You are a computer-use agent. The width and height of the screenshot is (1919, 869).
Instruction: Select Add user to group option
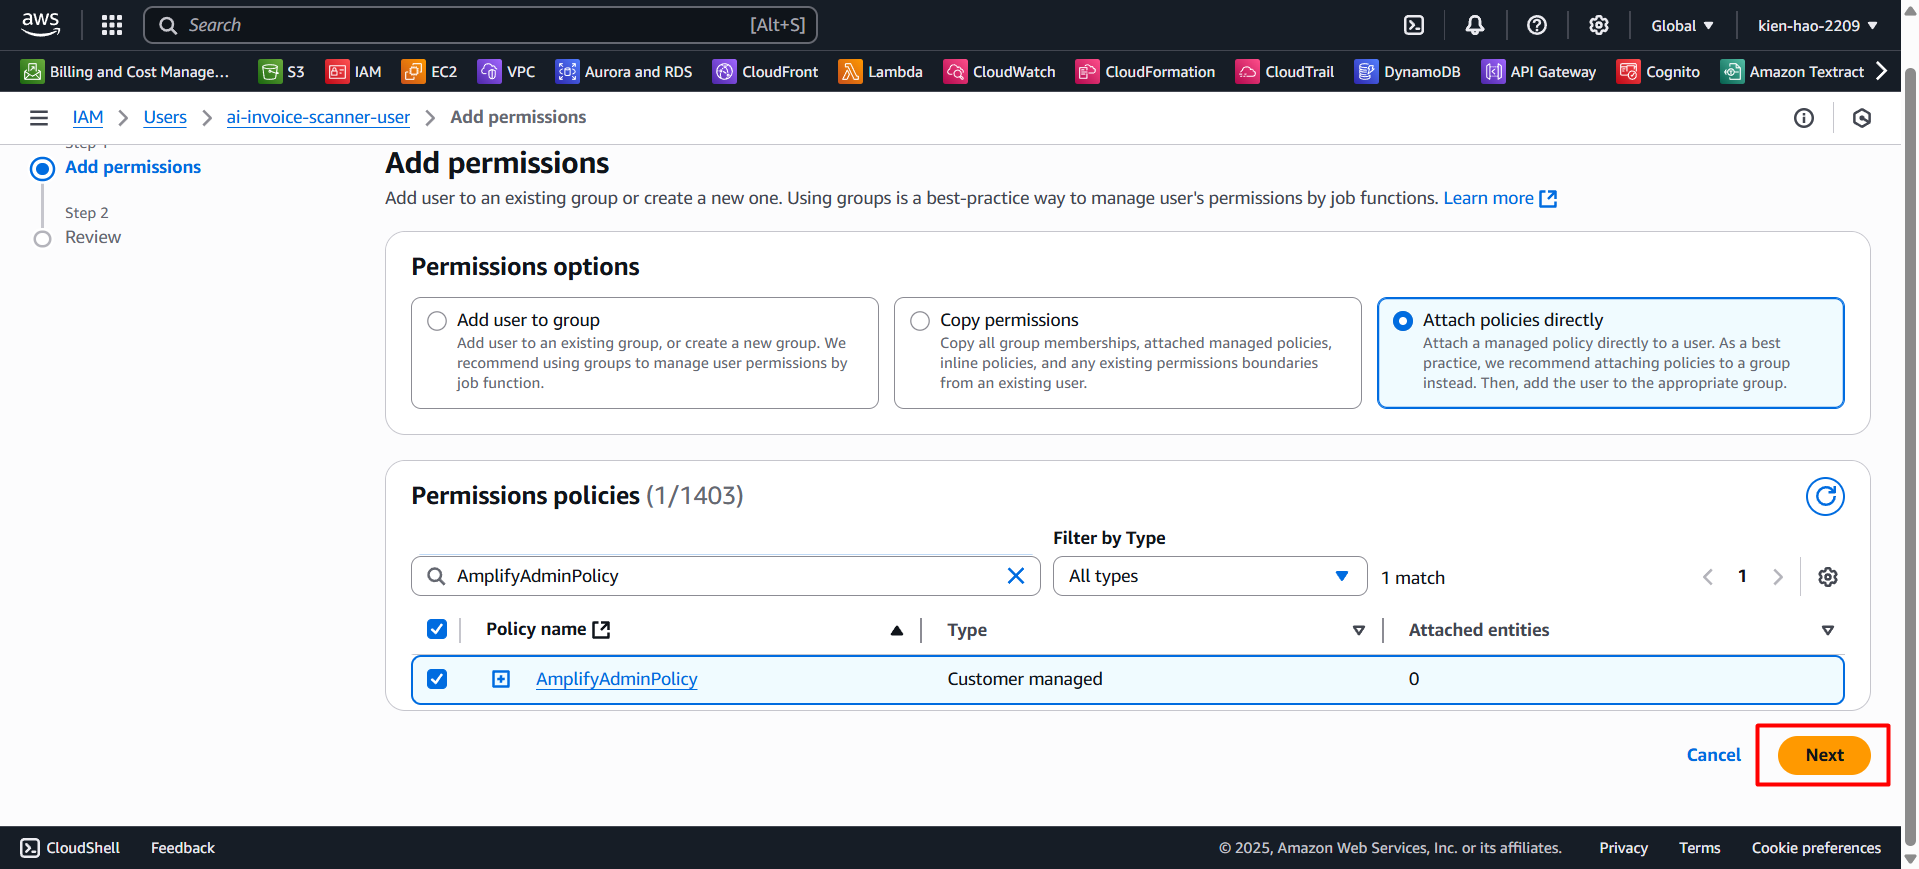[x=437, y=321]
